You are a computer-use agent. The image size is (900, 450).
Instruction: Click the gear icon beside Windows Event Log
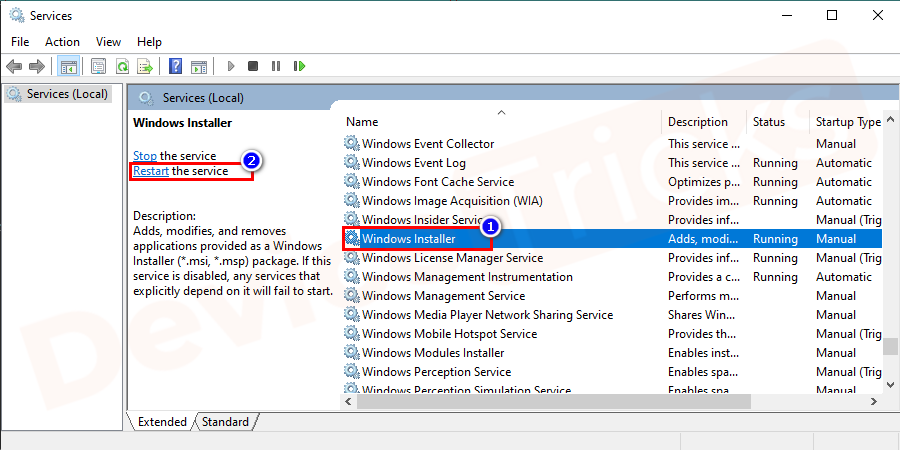pos(351,162)
